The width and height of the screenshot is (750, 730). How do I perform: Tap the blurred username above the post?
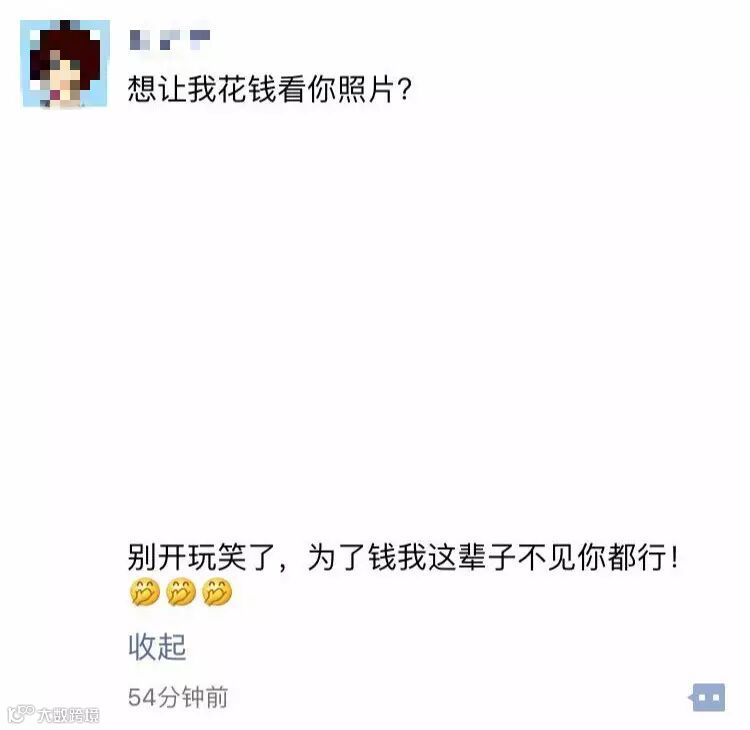point(170,40)
